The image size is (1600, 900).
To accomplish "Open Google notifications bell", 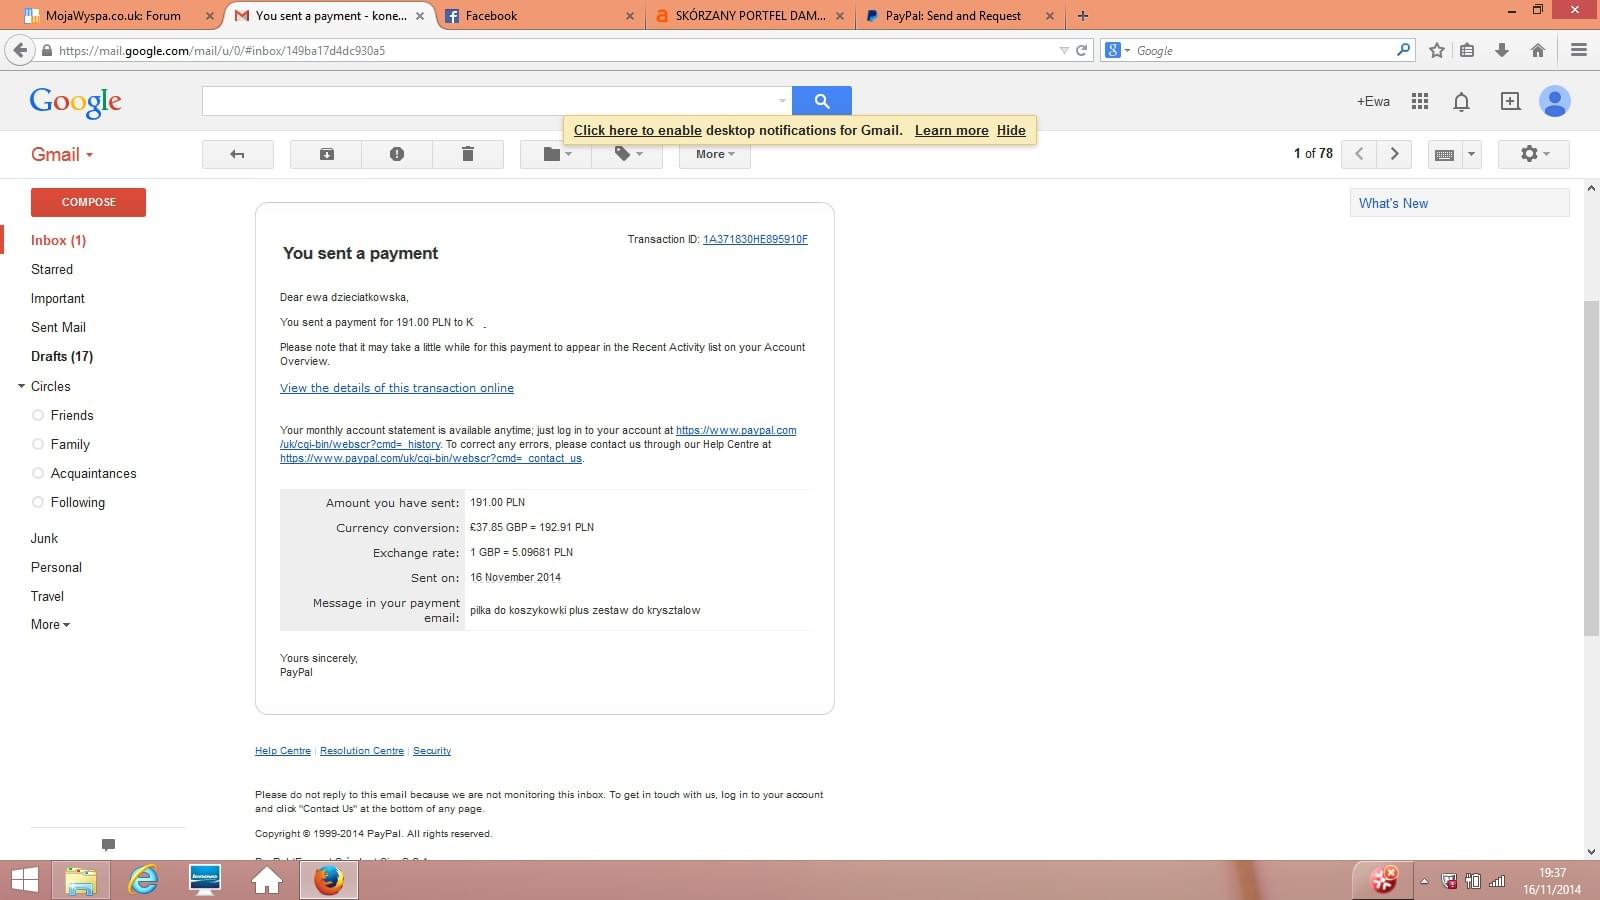I will pos(1461,102).
